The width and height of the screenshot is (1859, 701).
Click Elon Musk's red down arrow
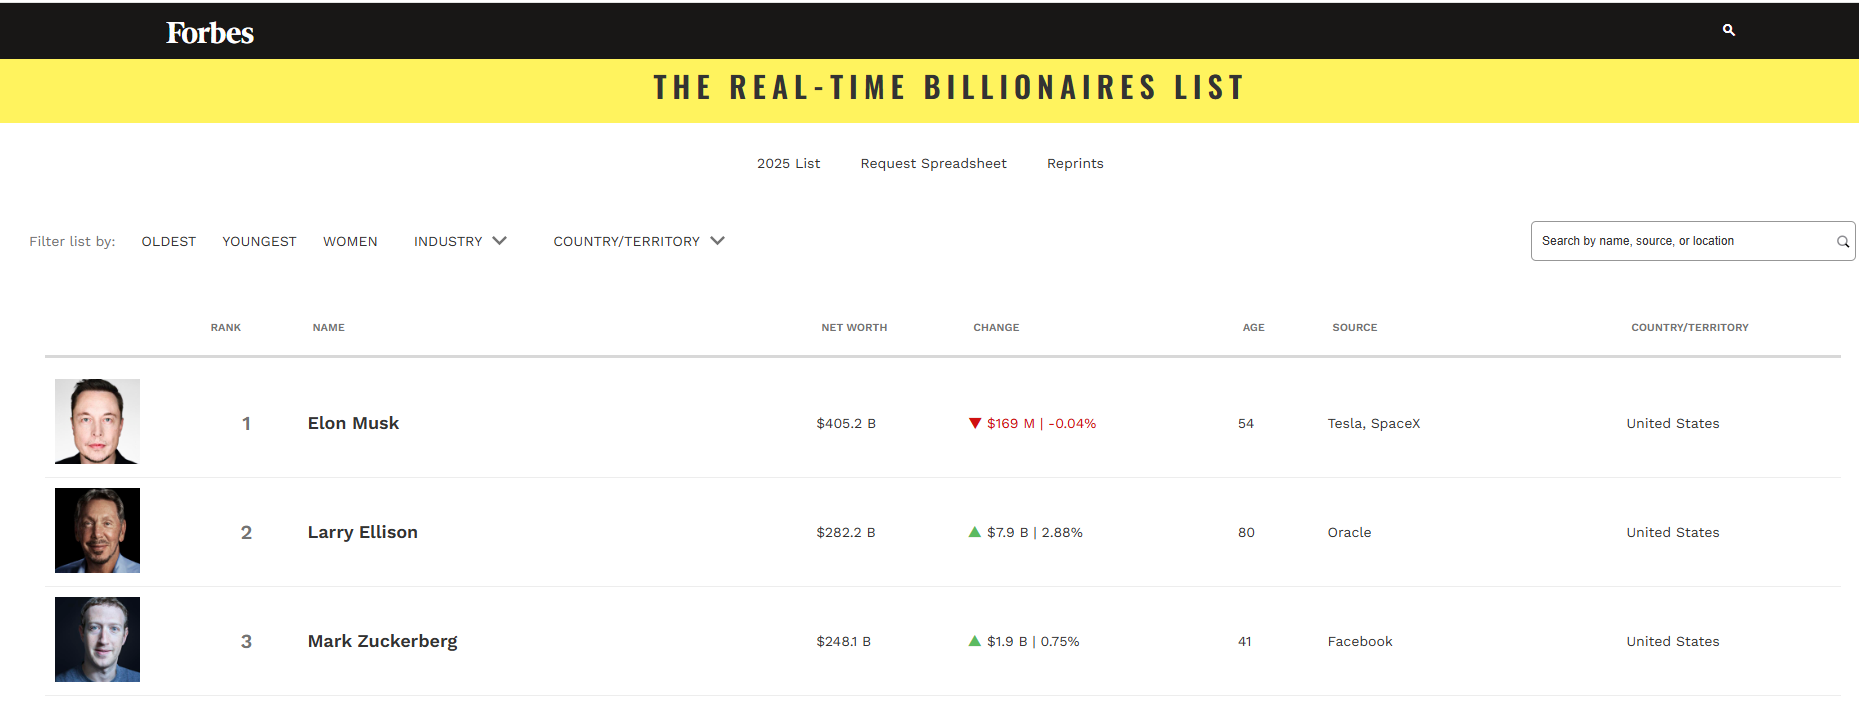(975, 423)
